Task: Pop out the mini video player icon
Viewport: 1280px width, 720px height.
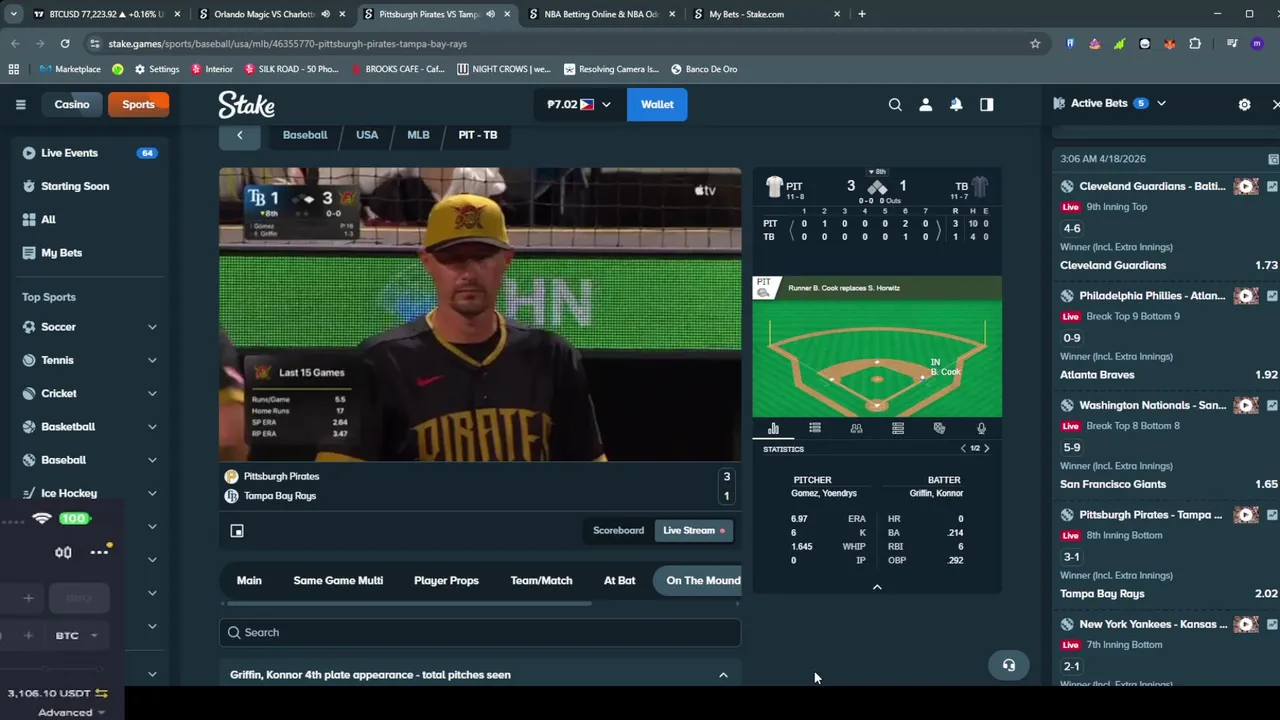Action: click(237, 531)
